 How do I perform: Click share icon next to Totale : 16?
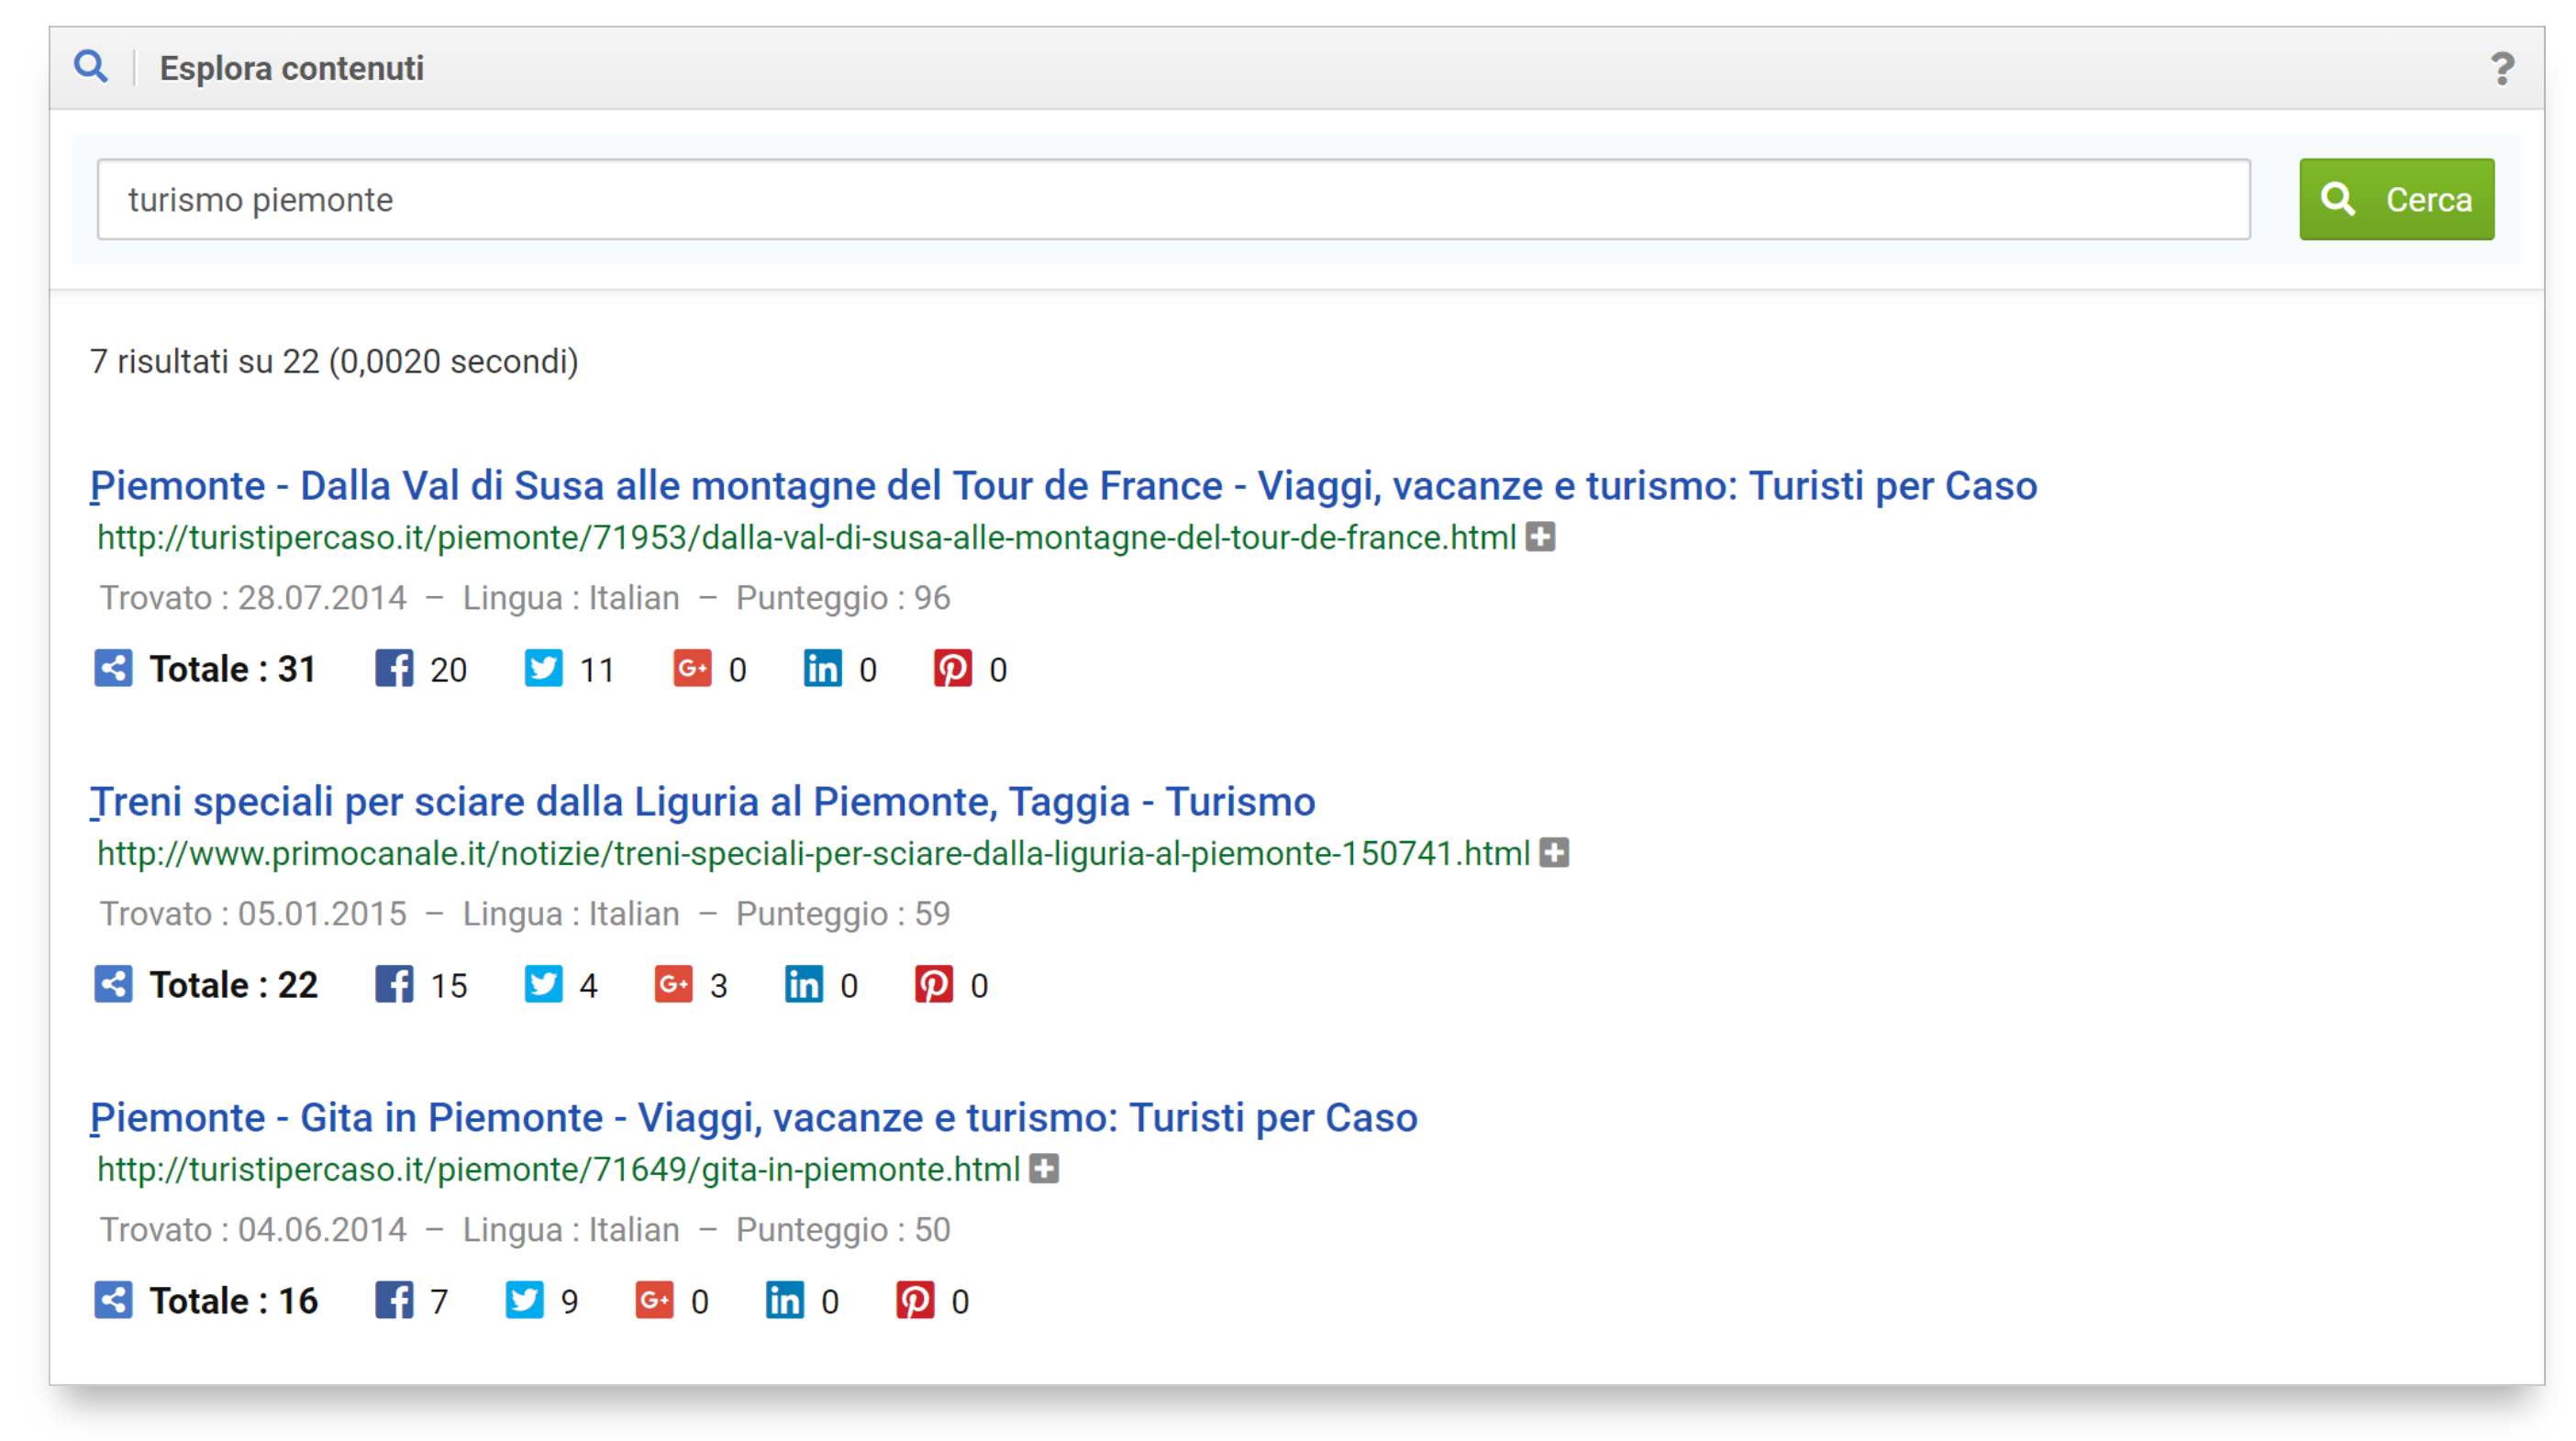[113, 1300]
